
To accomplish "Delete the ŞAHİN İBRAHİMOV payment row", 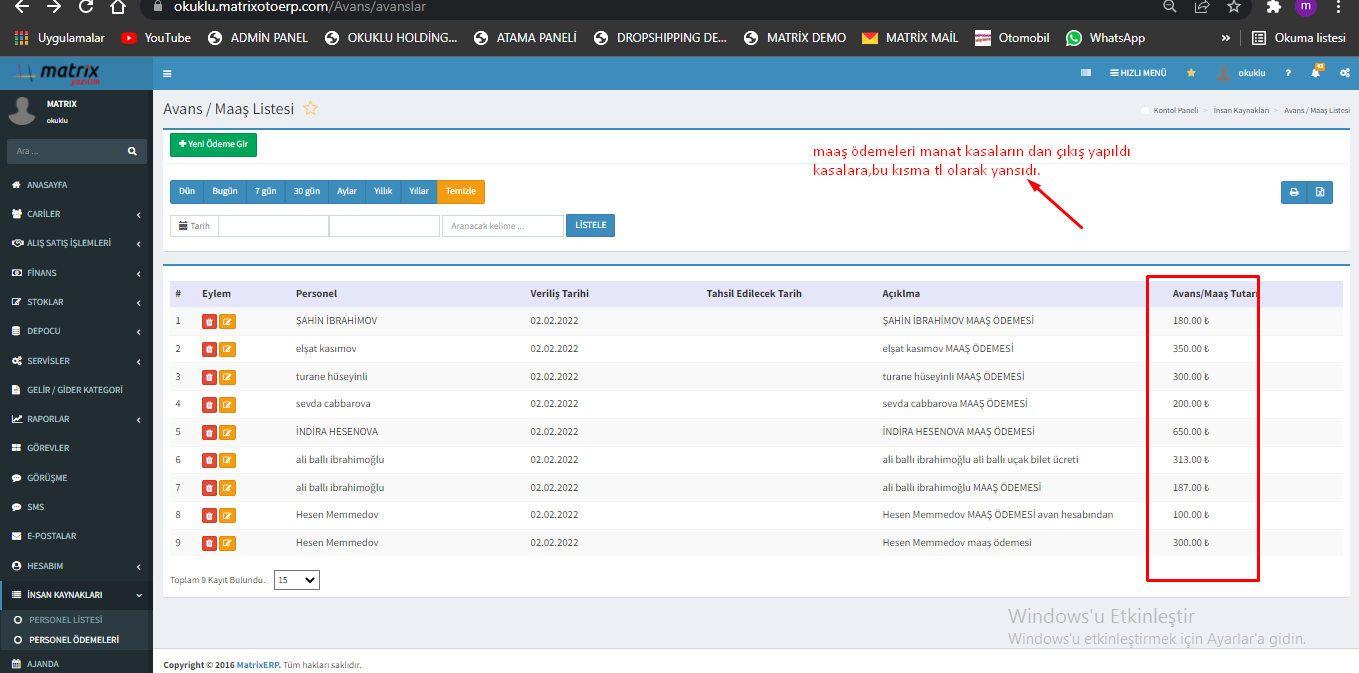I will 209,321.
